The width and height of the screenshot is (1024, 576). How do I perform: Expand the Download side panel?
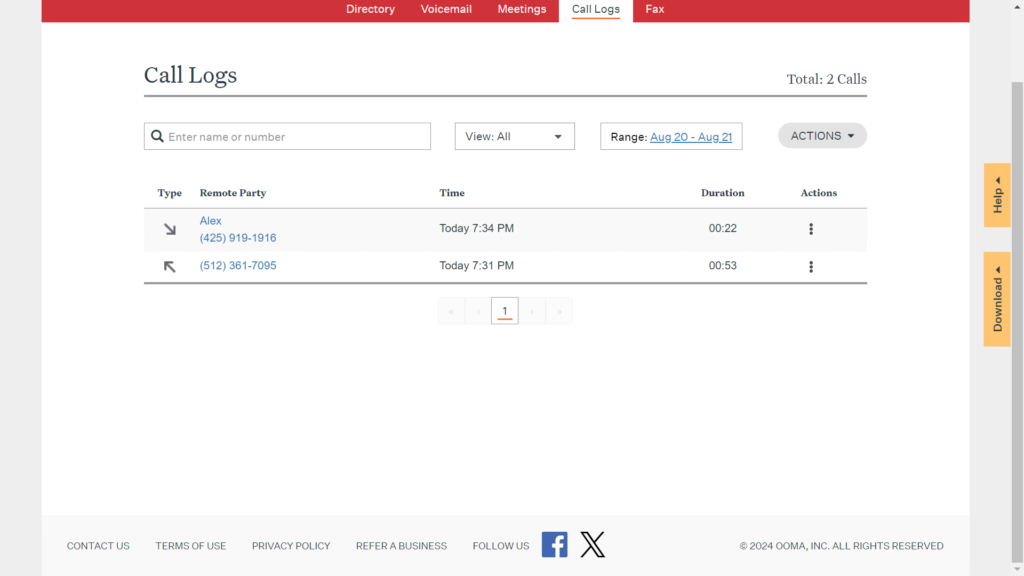997,299
